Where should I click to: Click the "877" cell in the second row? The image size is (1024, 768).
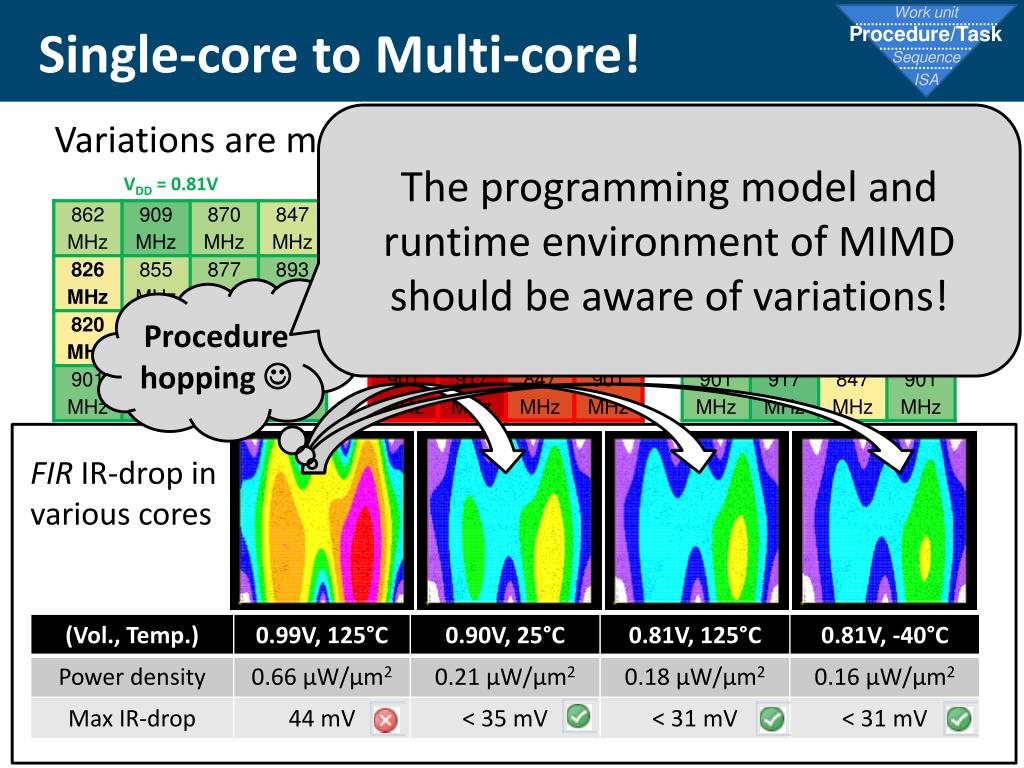click(x=223, y=269)
